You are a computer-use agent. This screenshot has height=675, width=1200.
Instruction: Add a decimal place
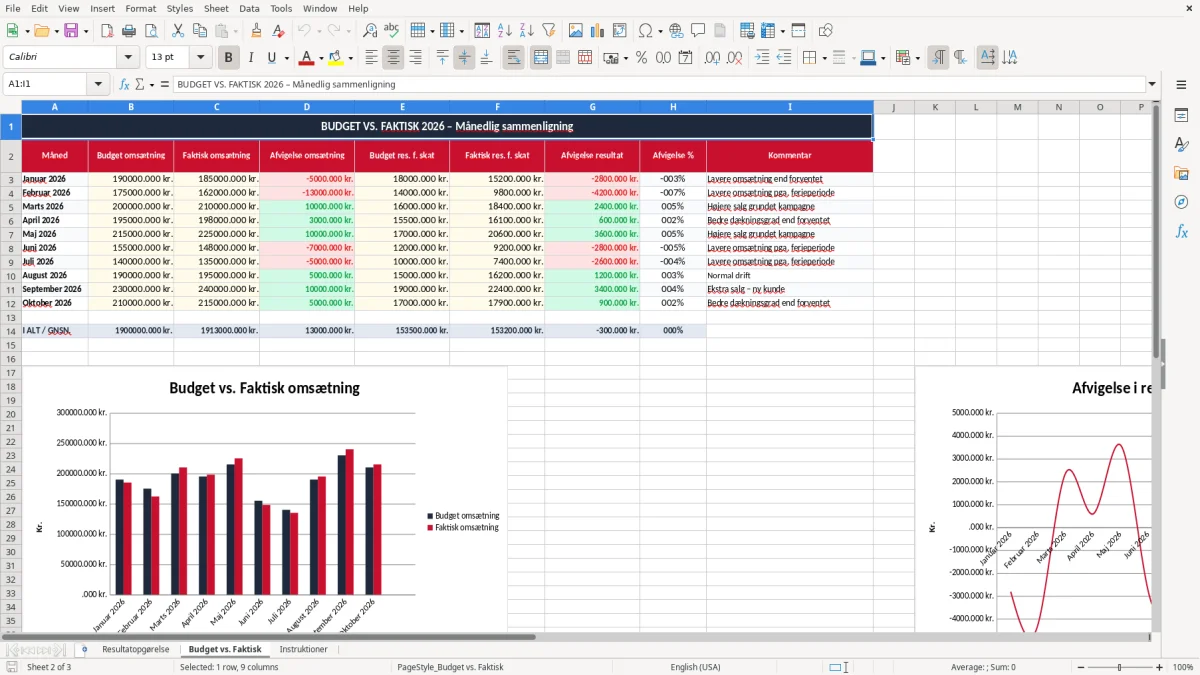pos(712,58)
